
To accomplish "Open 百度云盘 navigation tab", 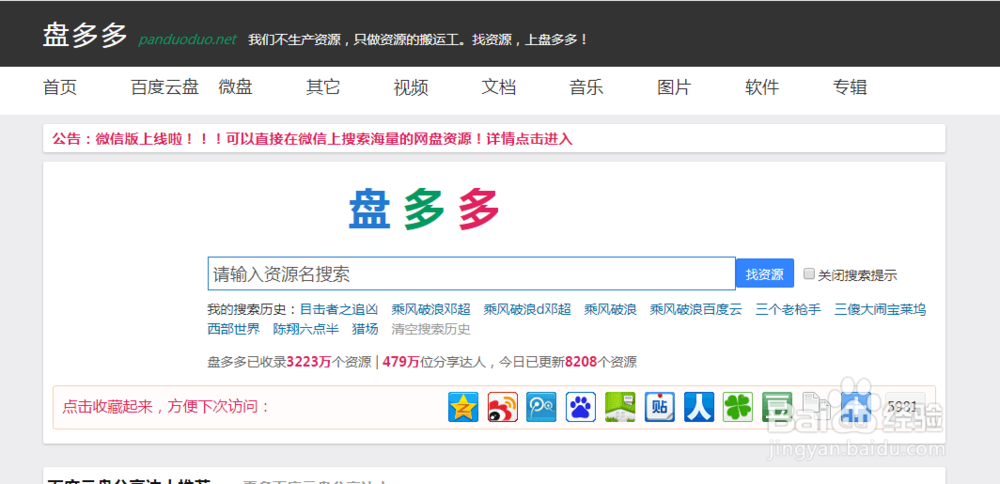I will 165,87.
